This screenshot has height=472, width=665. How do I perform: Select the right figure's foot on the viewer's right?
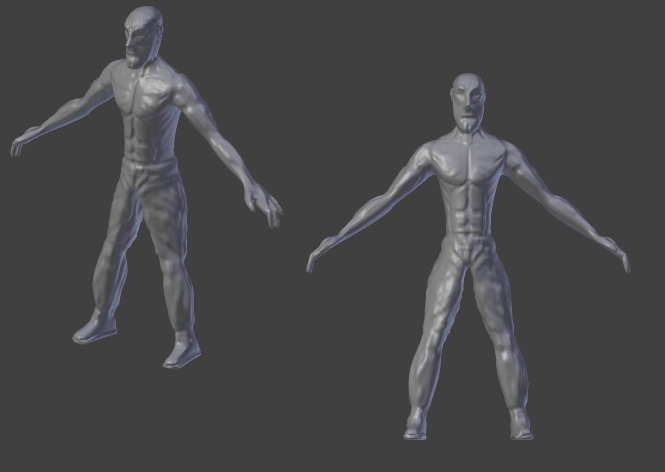(x=521, y=423)
